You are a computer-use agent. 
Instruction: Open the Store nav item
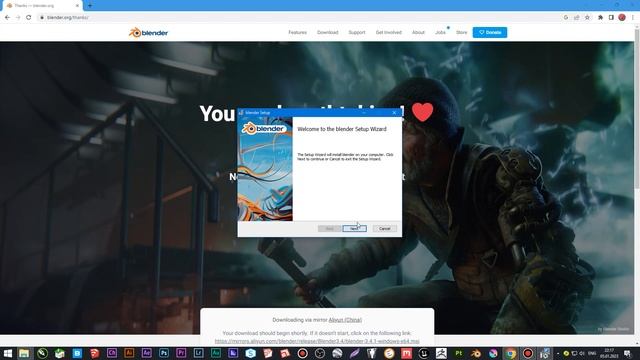pos(462,32)
